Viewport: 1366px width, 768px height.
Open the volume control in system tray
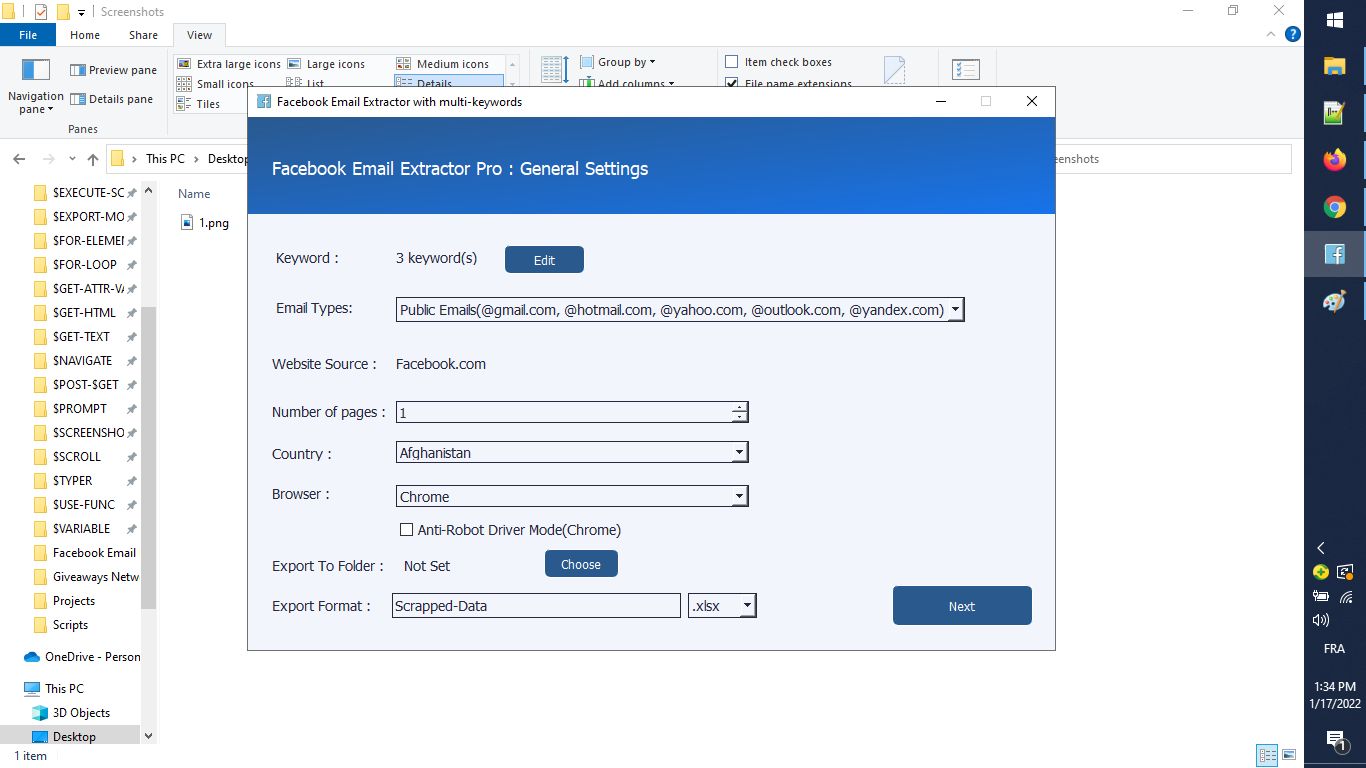tap(1320, 620)
